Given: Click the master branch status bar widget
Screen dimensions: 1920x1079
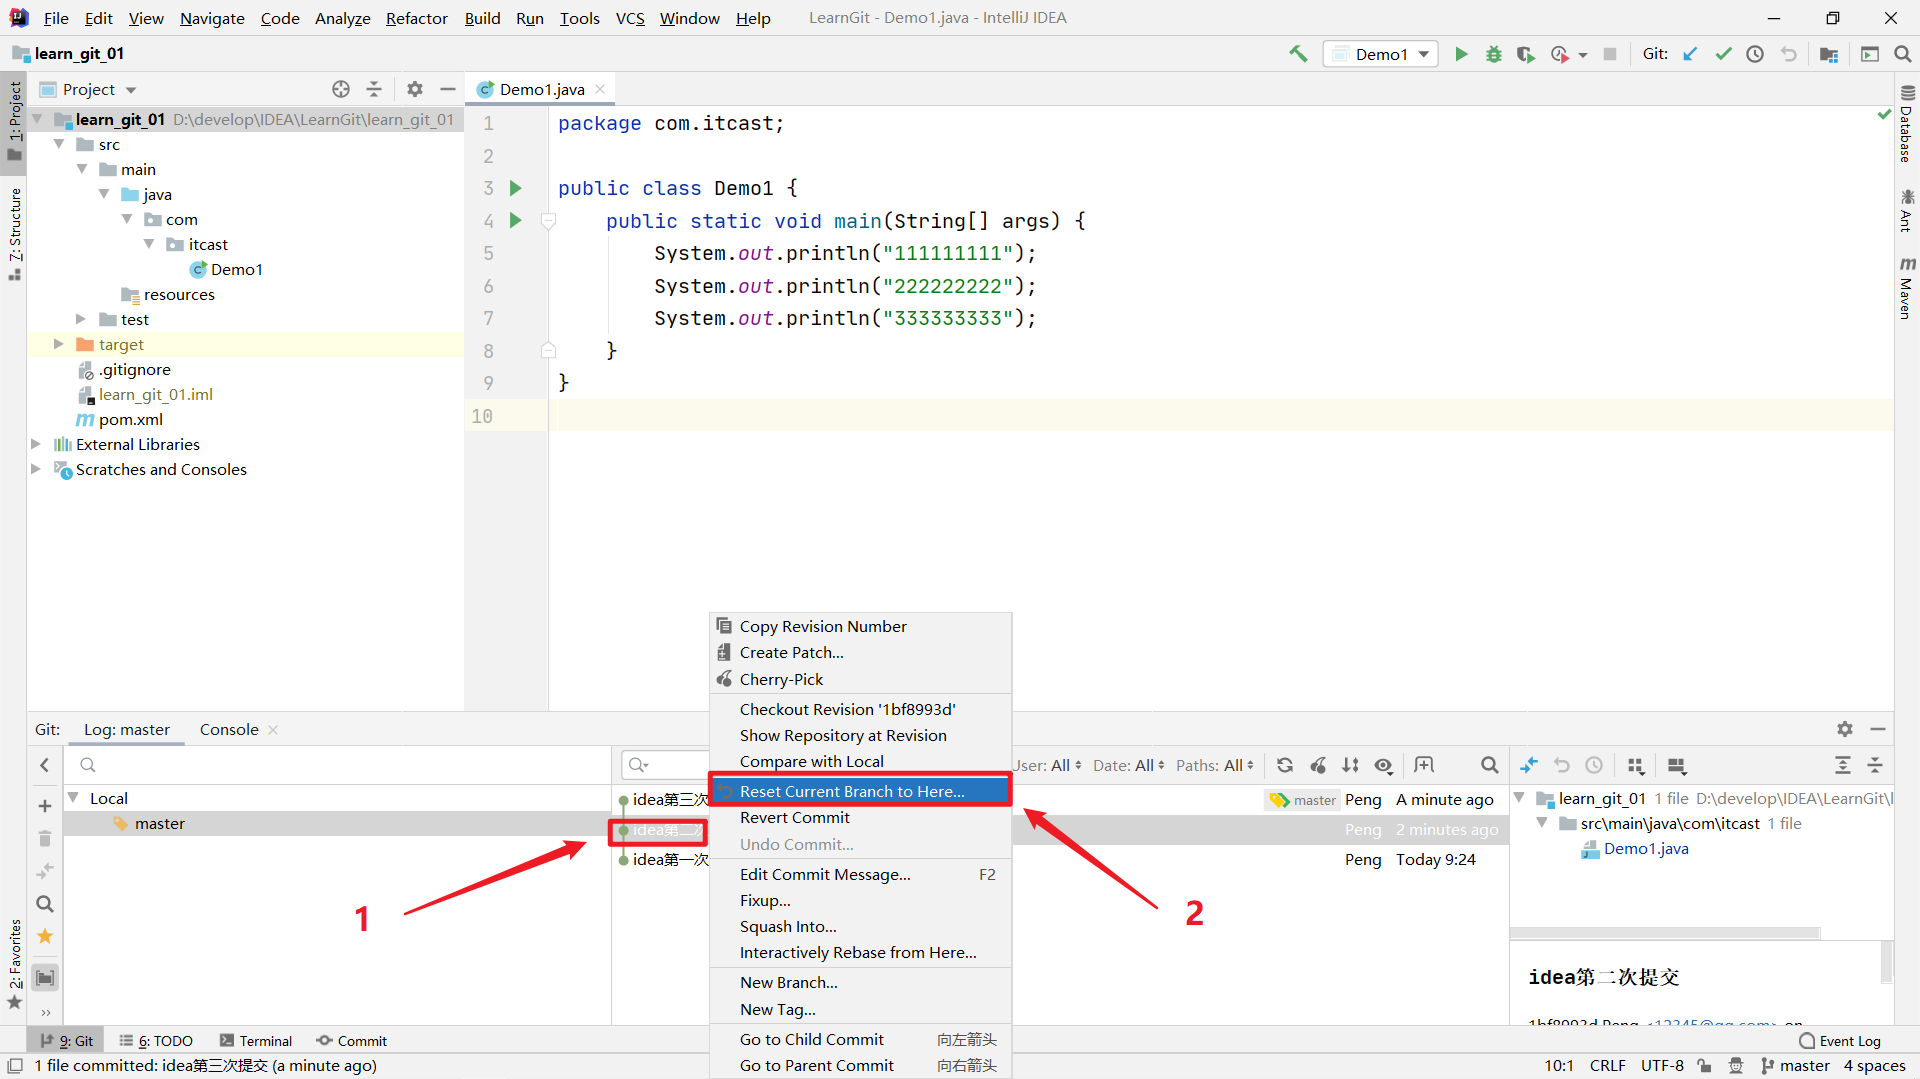Looking at the screenshot, I should pos(1795,1066).
